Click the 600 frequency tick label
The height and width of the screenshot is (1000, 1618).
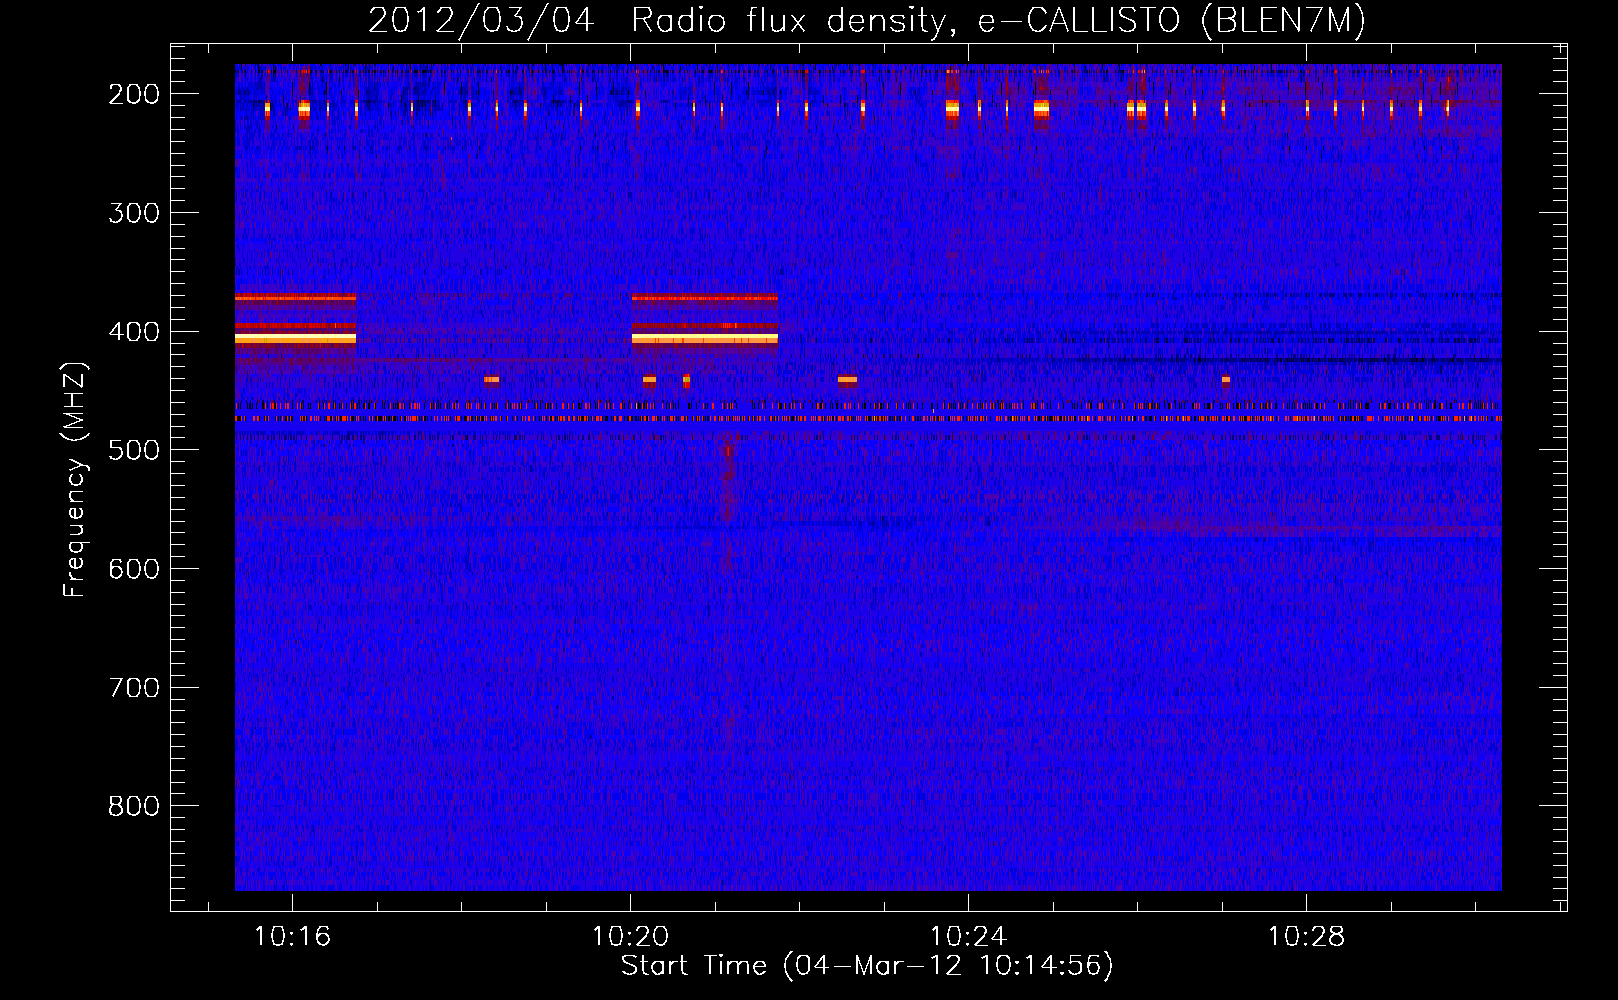134,569
